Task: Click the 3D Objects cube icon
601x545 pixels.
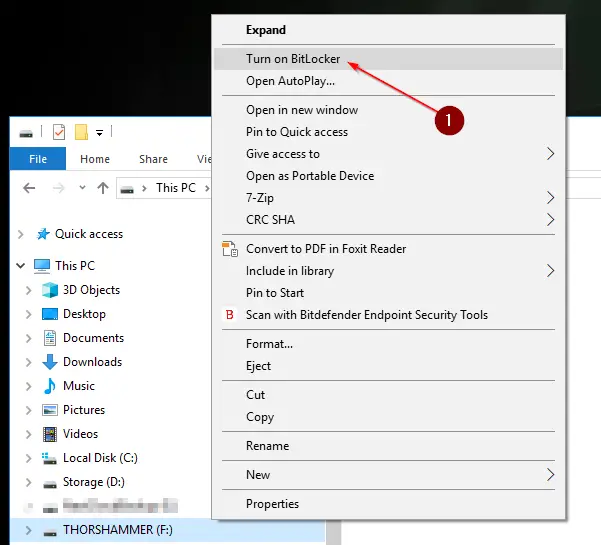Action: pyautogui.click(x=50, y=290)
